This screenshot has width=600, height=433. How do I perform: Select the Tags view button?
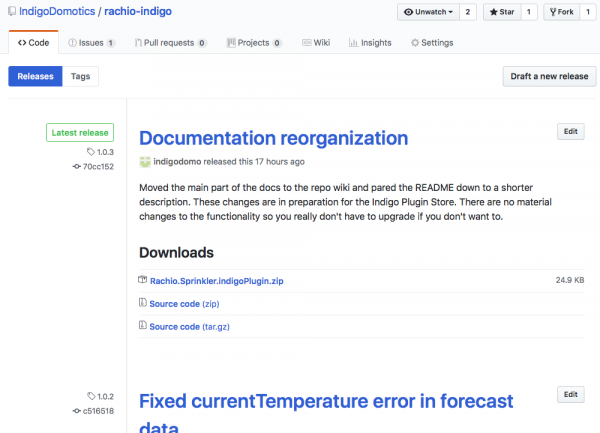tap(80, 76)
